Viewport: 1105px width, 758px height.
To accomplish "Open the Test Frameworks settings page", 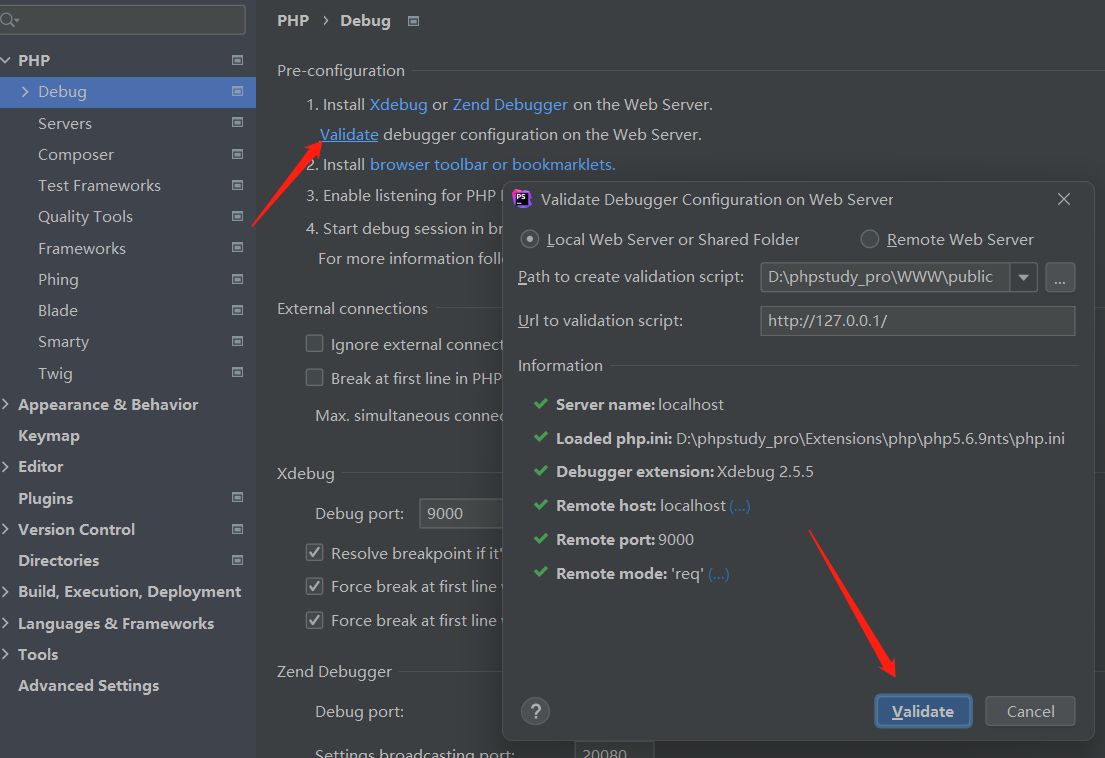I will pos(99,186).
